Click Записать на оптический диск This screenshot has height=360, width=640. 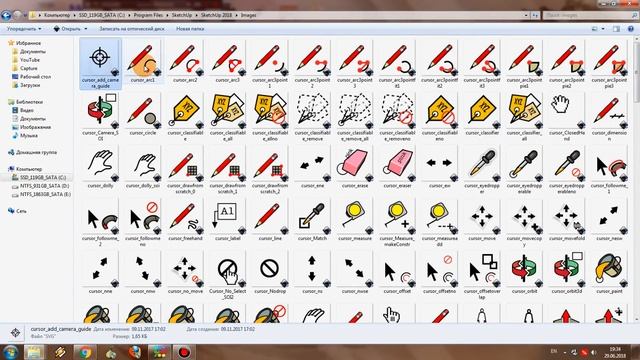click(x=132, y=29)
